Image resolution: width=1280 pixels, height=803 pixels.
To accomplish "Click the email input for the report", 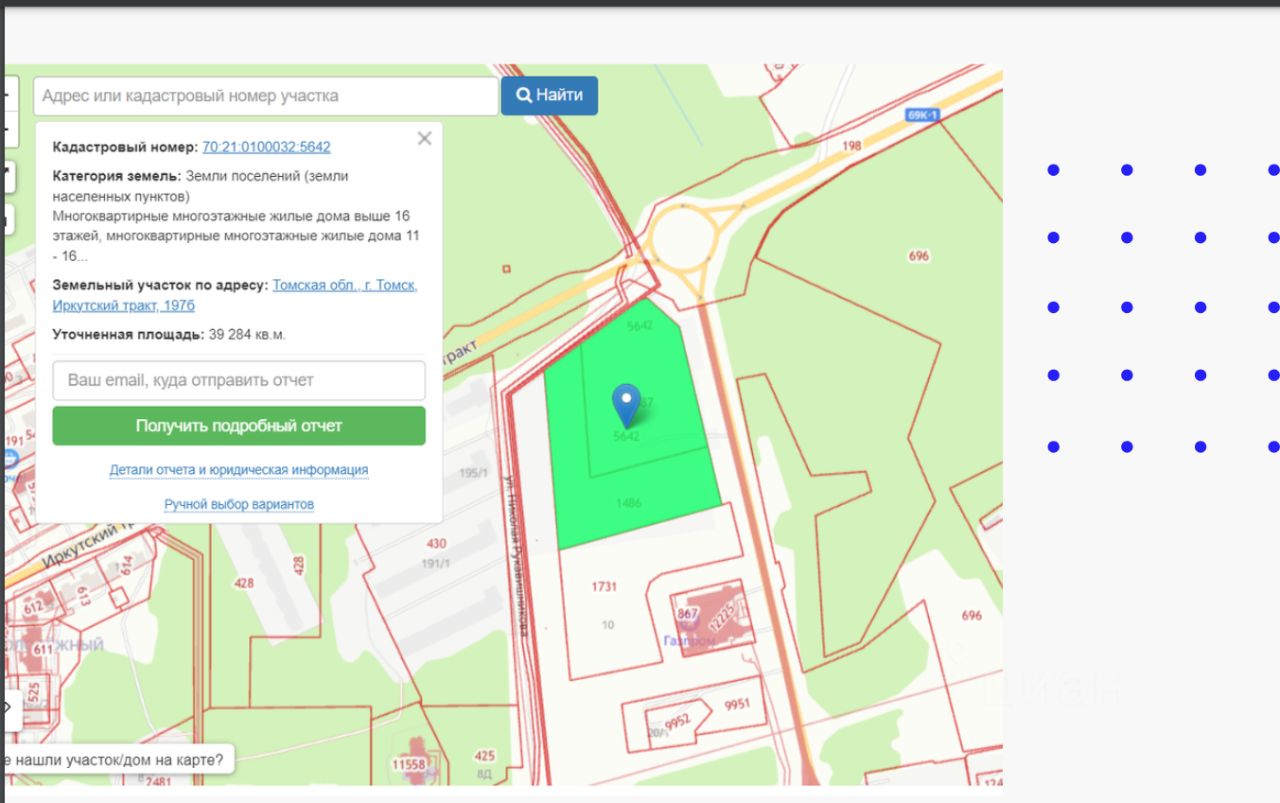I will [x=239, y=381].
